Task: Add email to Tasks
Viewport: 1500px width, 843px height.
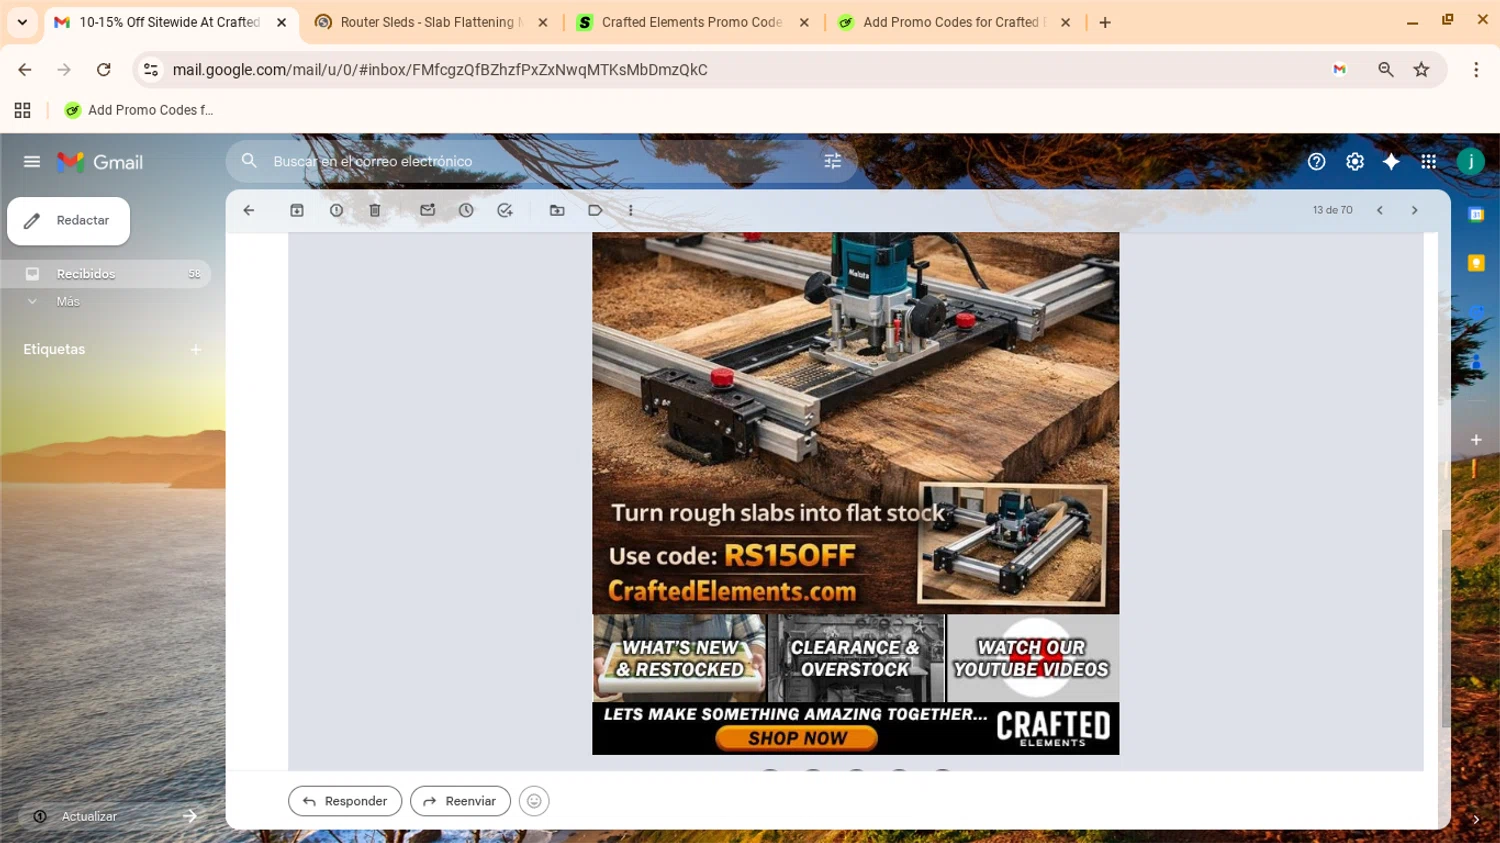Action: pos(505,211)
